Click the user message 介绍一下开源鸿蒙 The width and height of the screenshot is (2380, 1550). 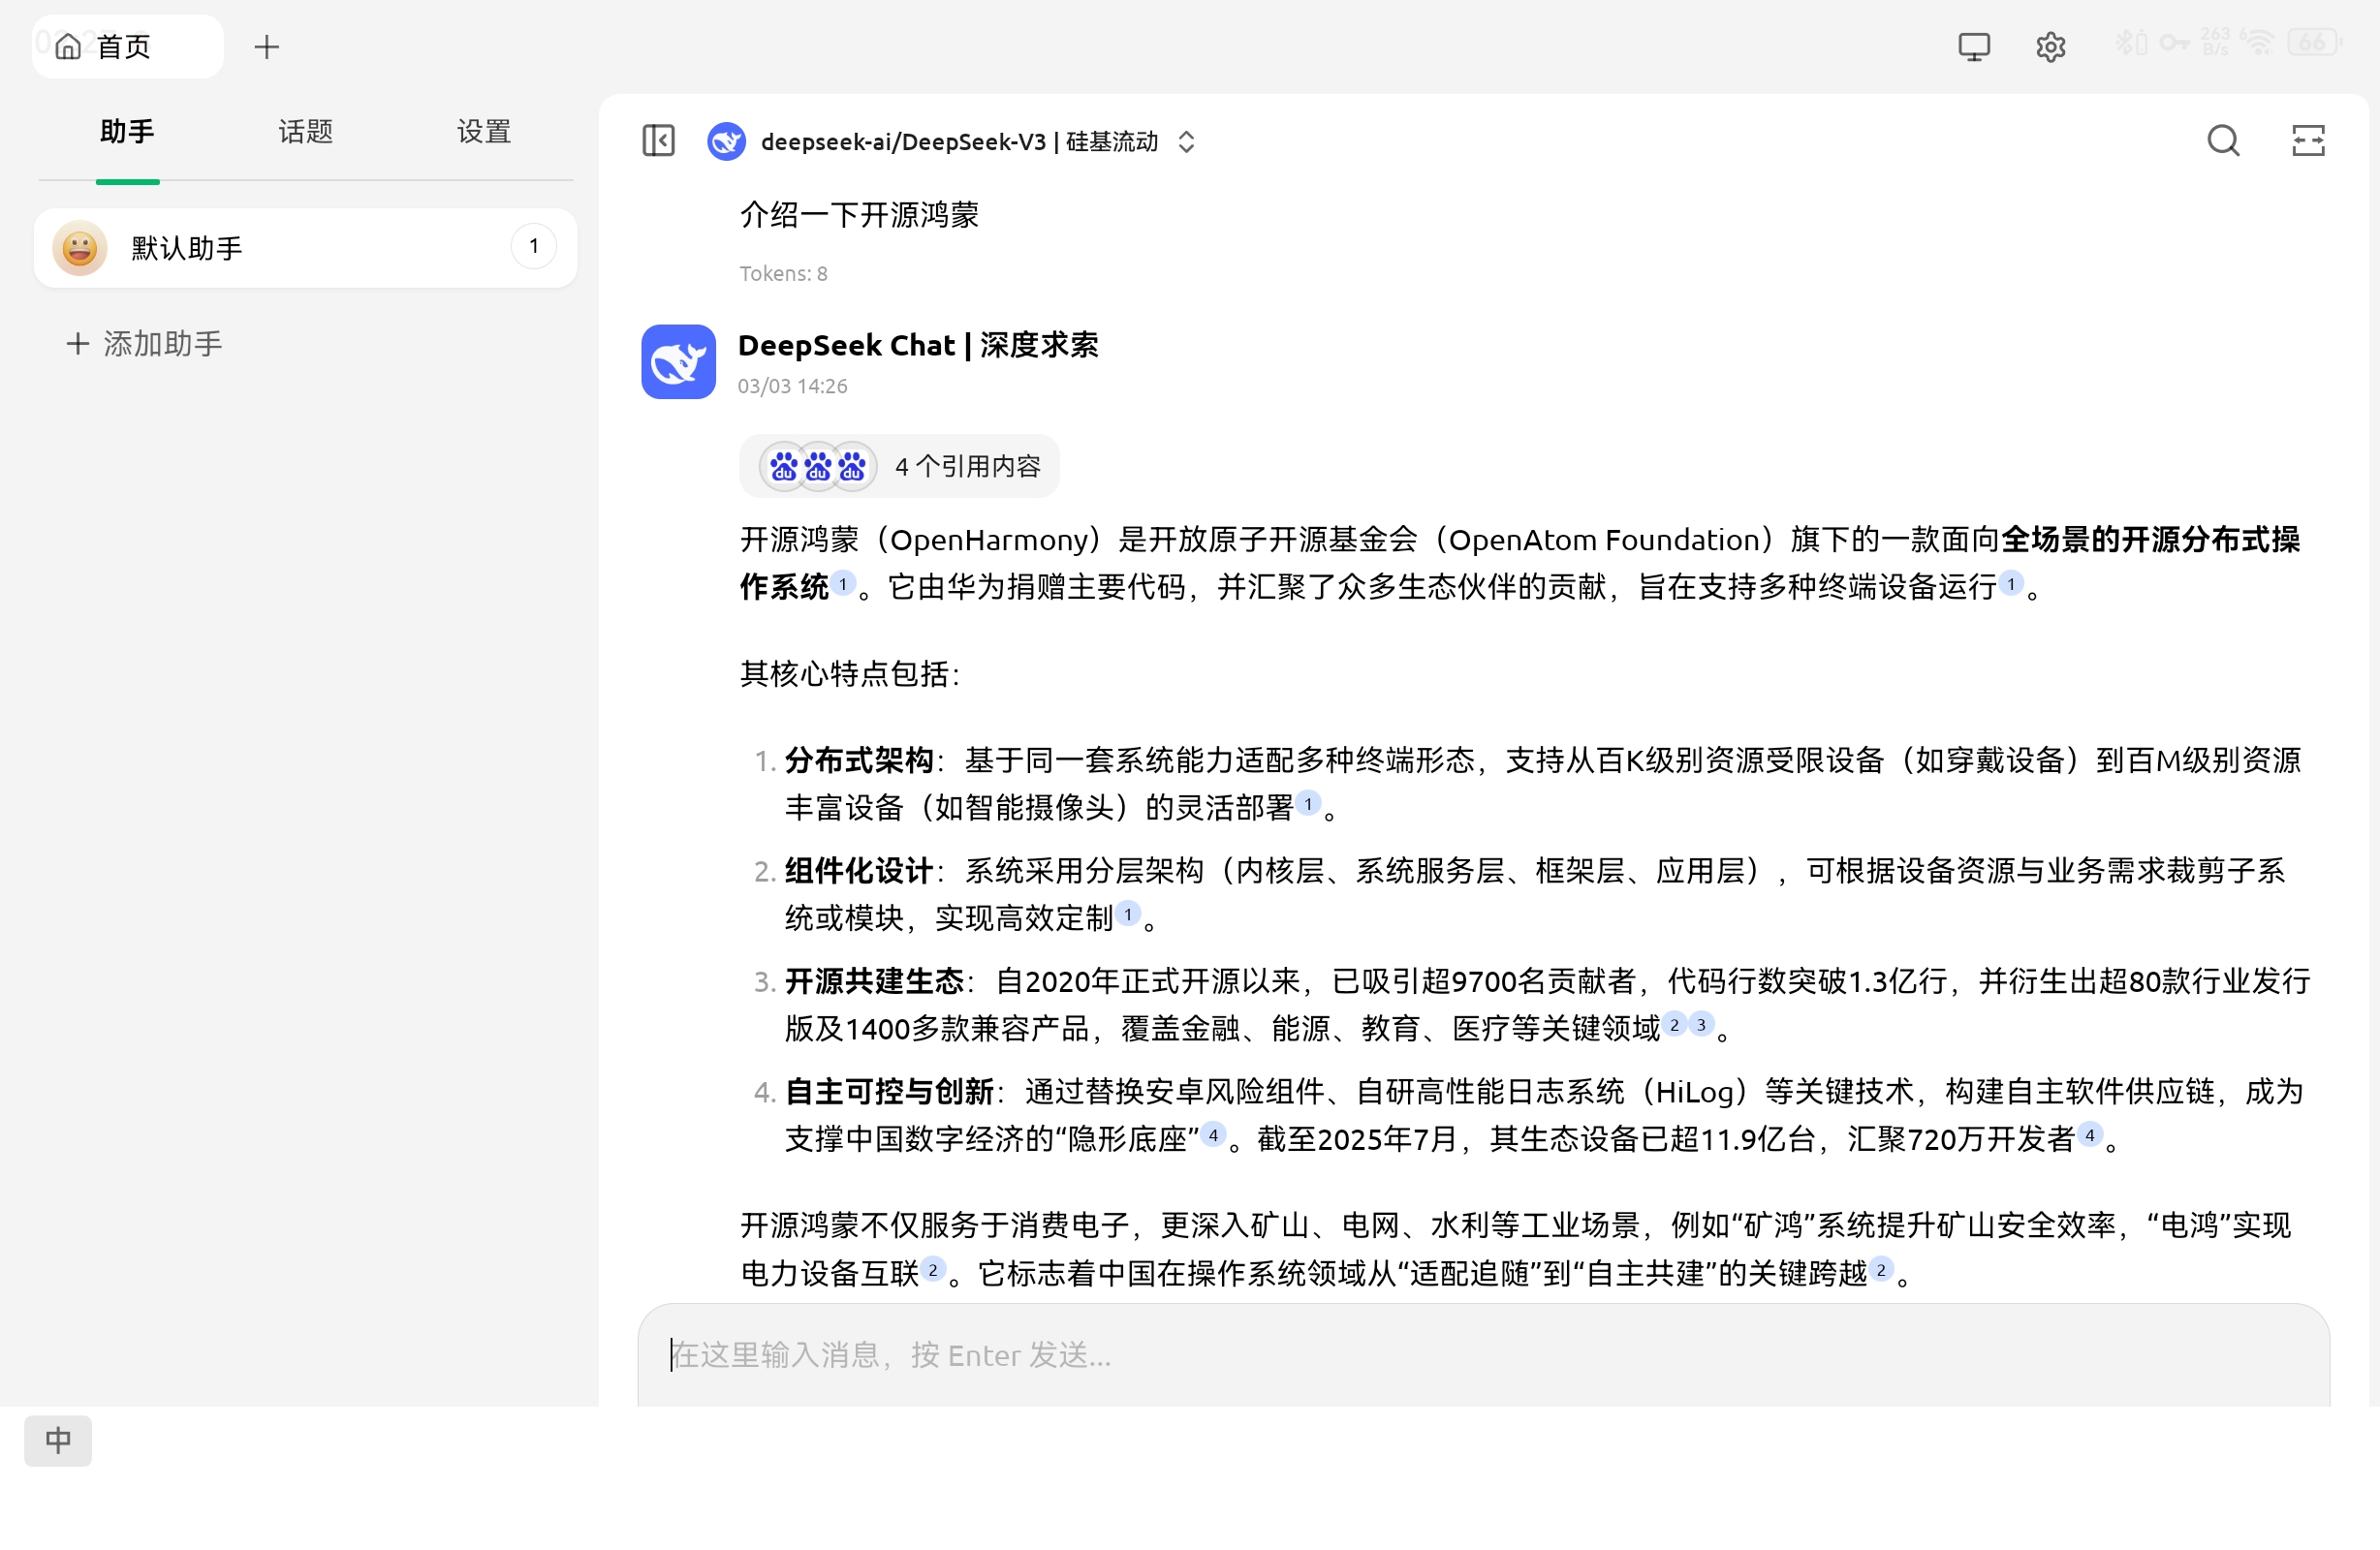pyautogui.click(x=859, y=215)
